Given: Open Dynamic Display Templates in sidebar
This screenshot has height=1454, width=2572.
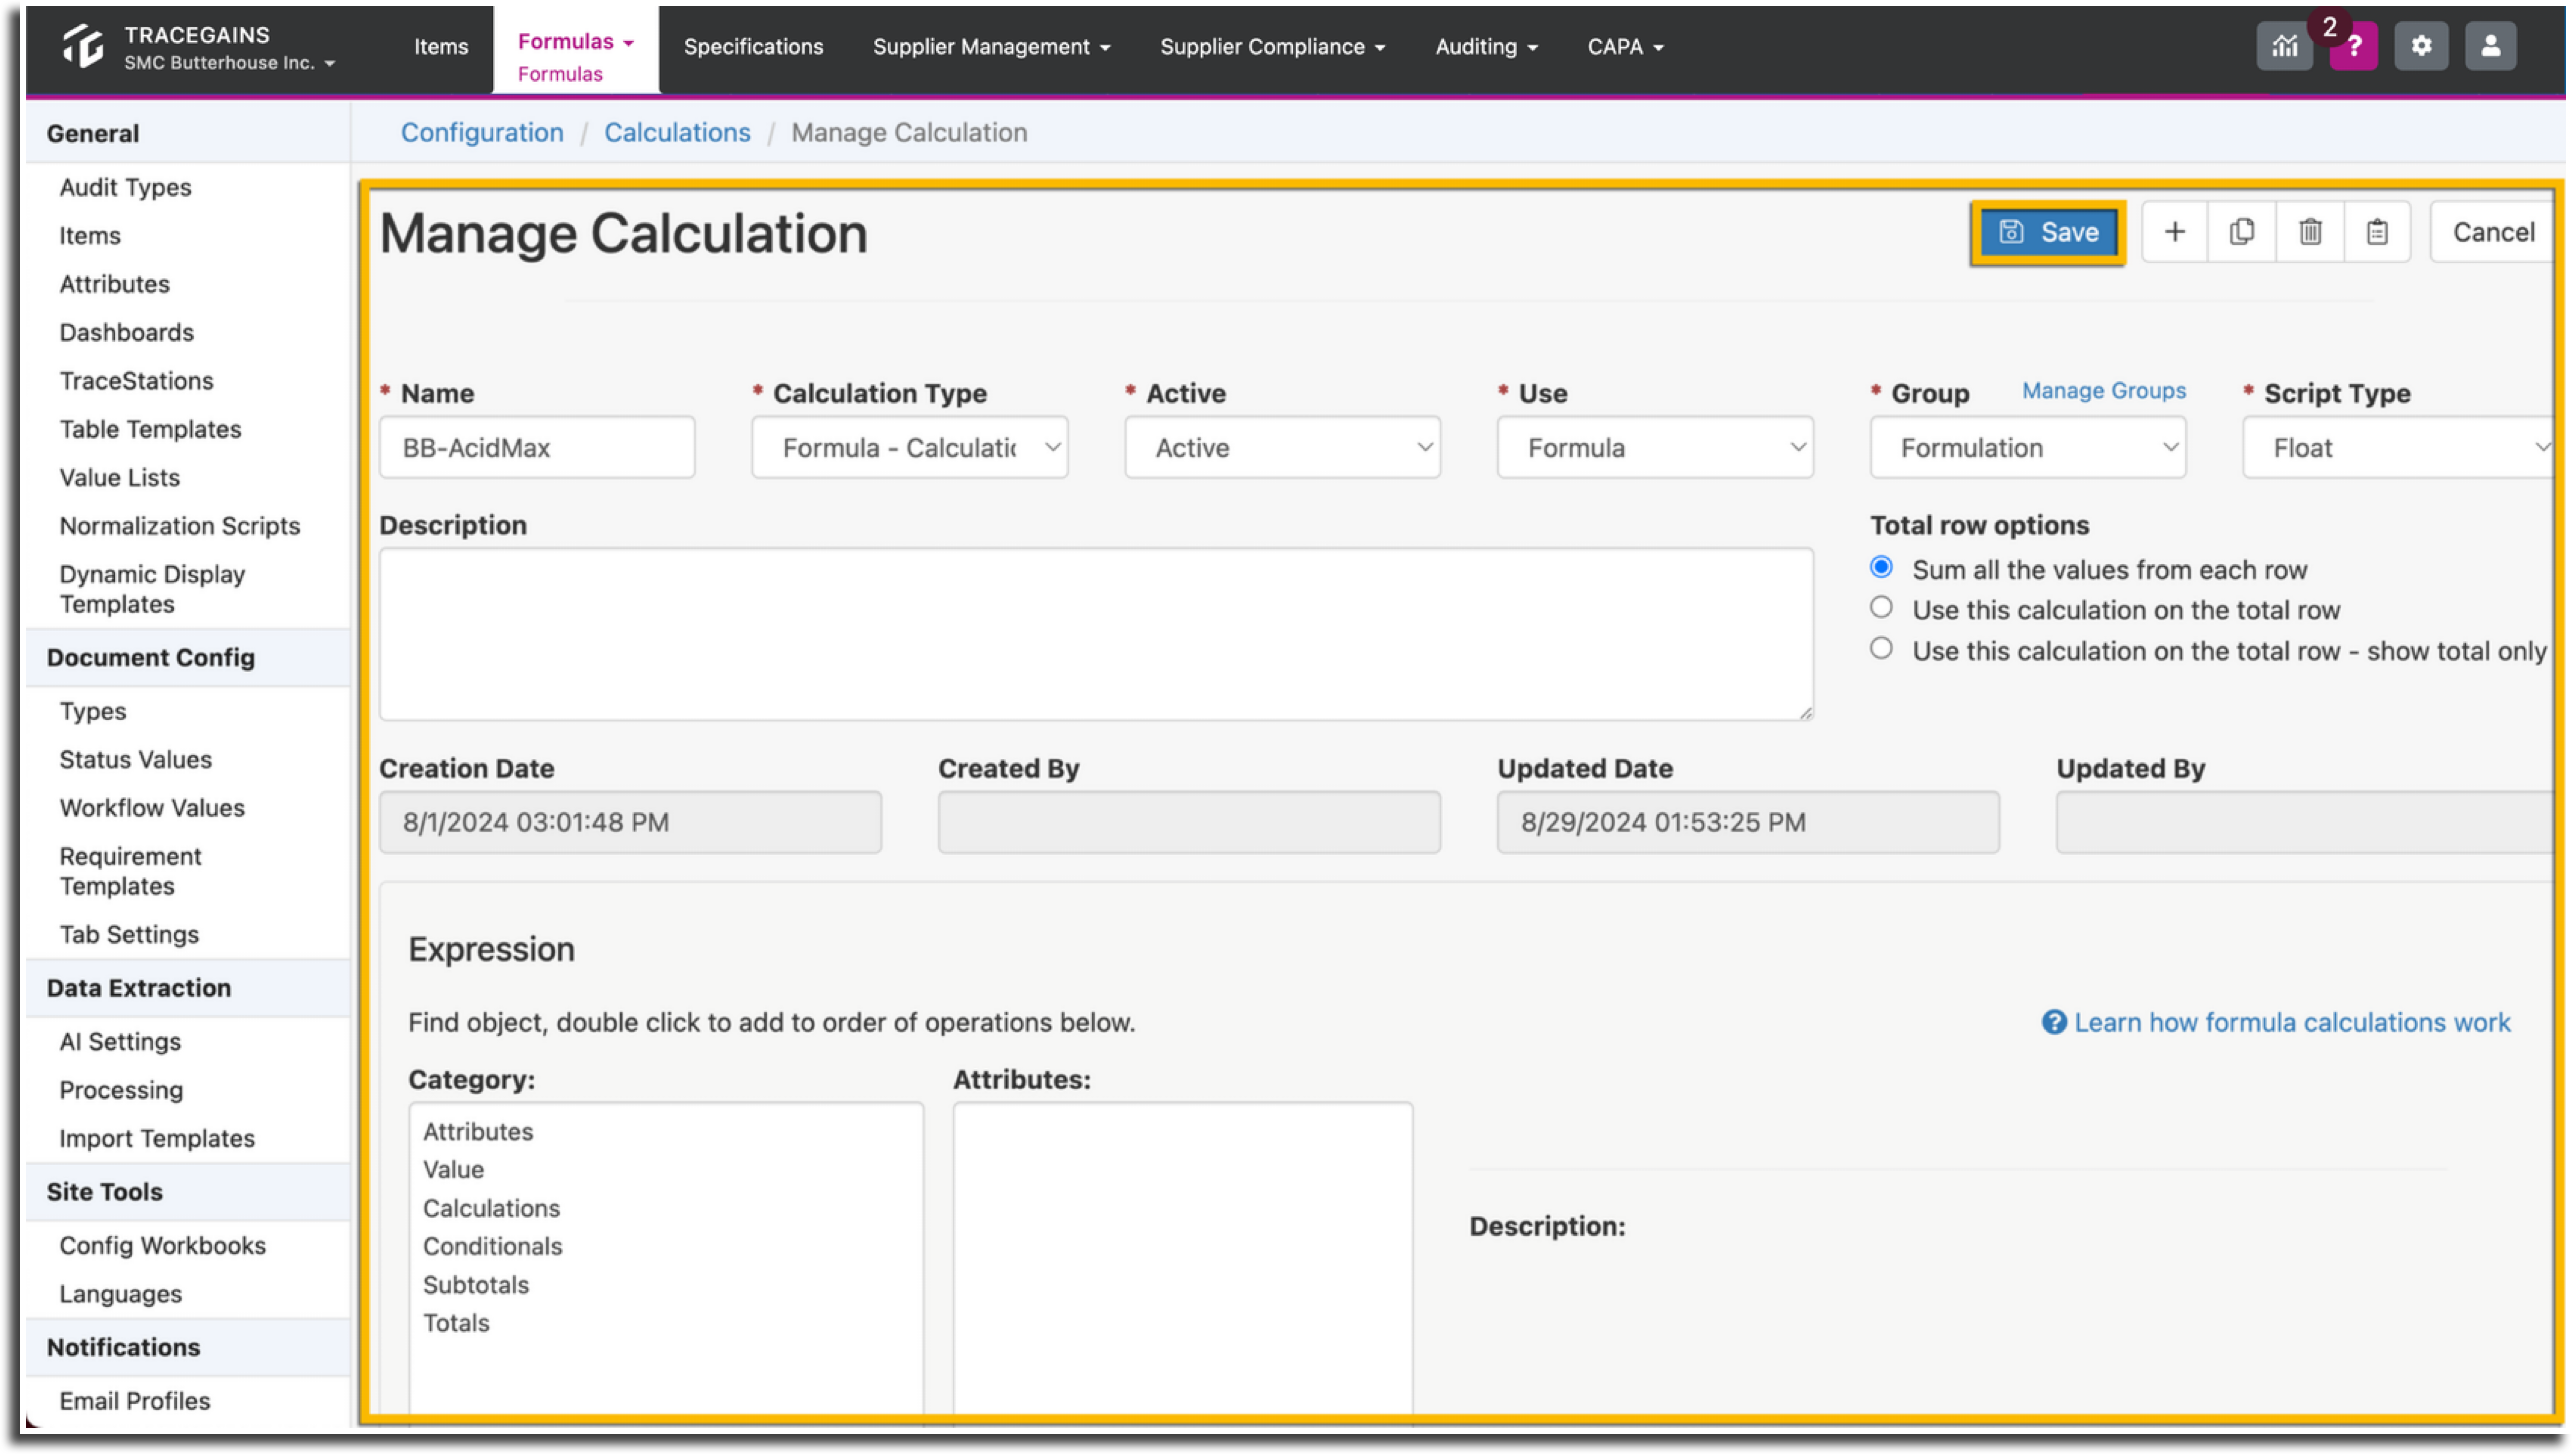Looking at the screenshot, I should pos(152,589).
